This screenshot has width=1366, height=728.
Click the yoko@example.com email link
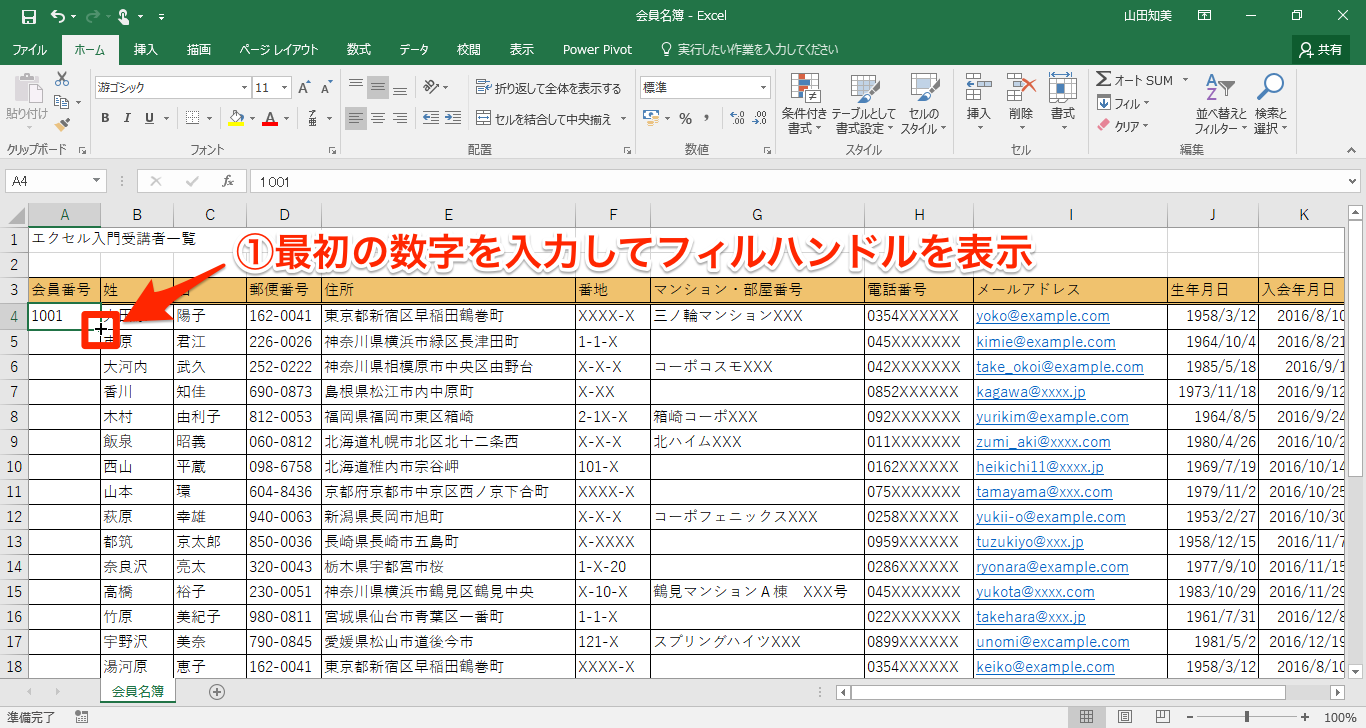click(x=1043, y=316)
